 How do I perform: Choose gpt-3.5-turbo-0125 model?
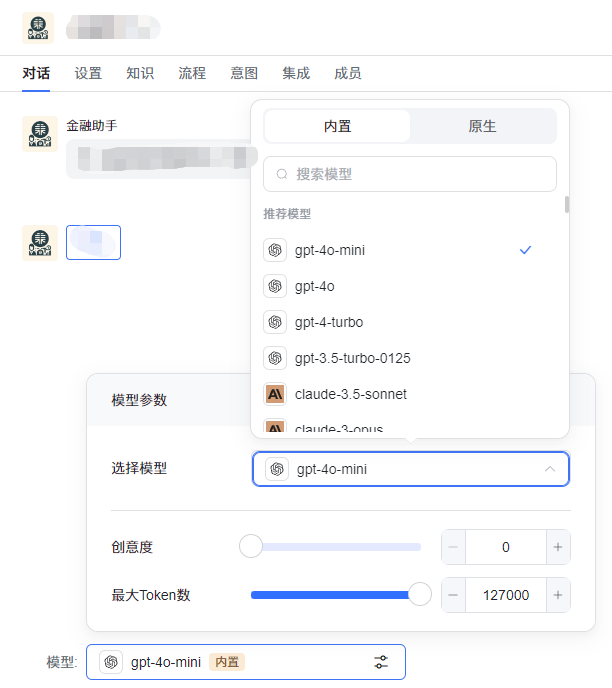click(x=410, y=358)
